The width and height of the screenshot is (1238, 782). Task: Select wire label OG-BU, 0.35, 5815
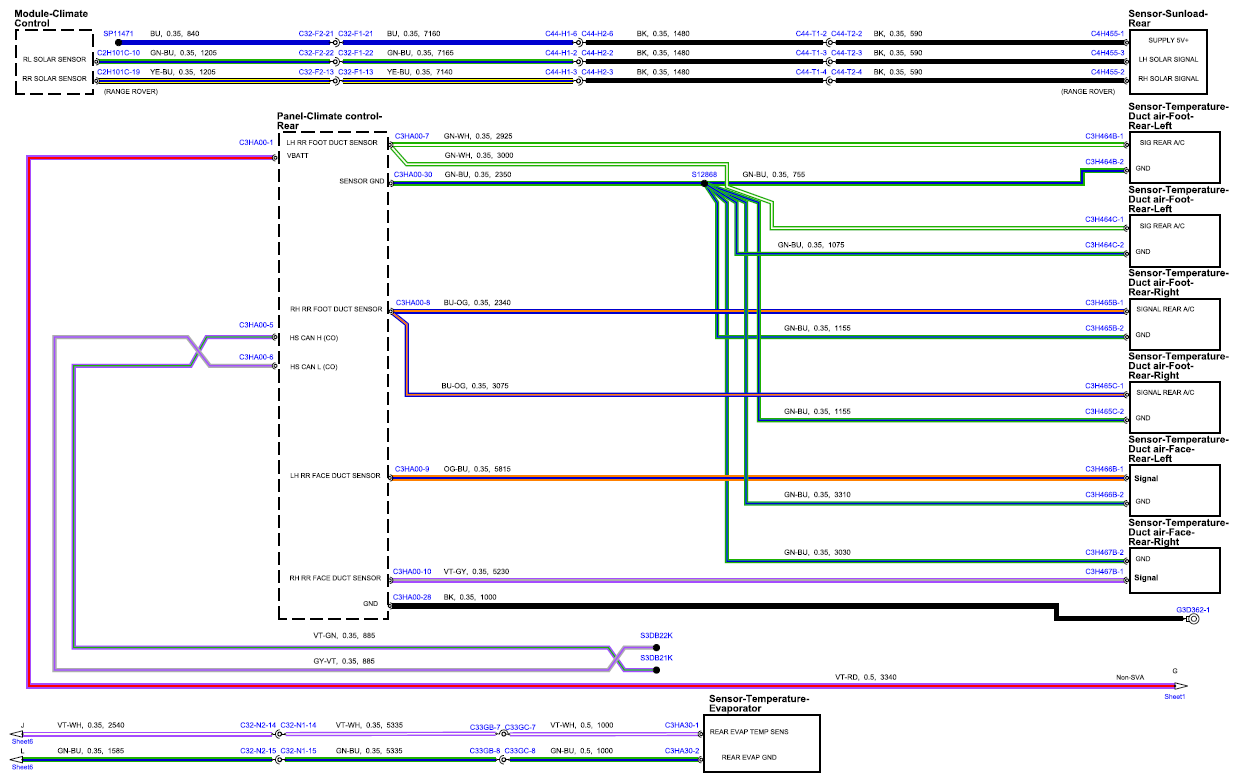(x=477, y=468)
